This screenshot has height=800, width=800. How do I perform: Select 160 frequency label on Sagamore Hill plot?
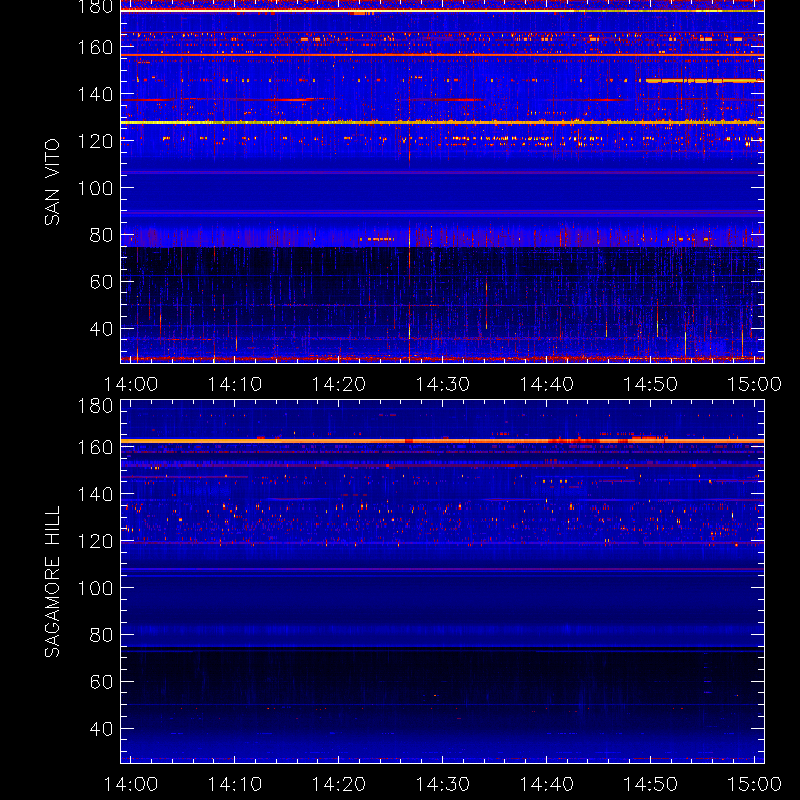(x=95, y=447)
